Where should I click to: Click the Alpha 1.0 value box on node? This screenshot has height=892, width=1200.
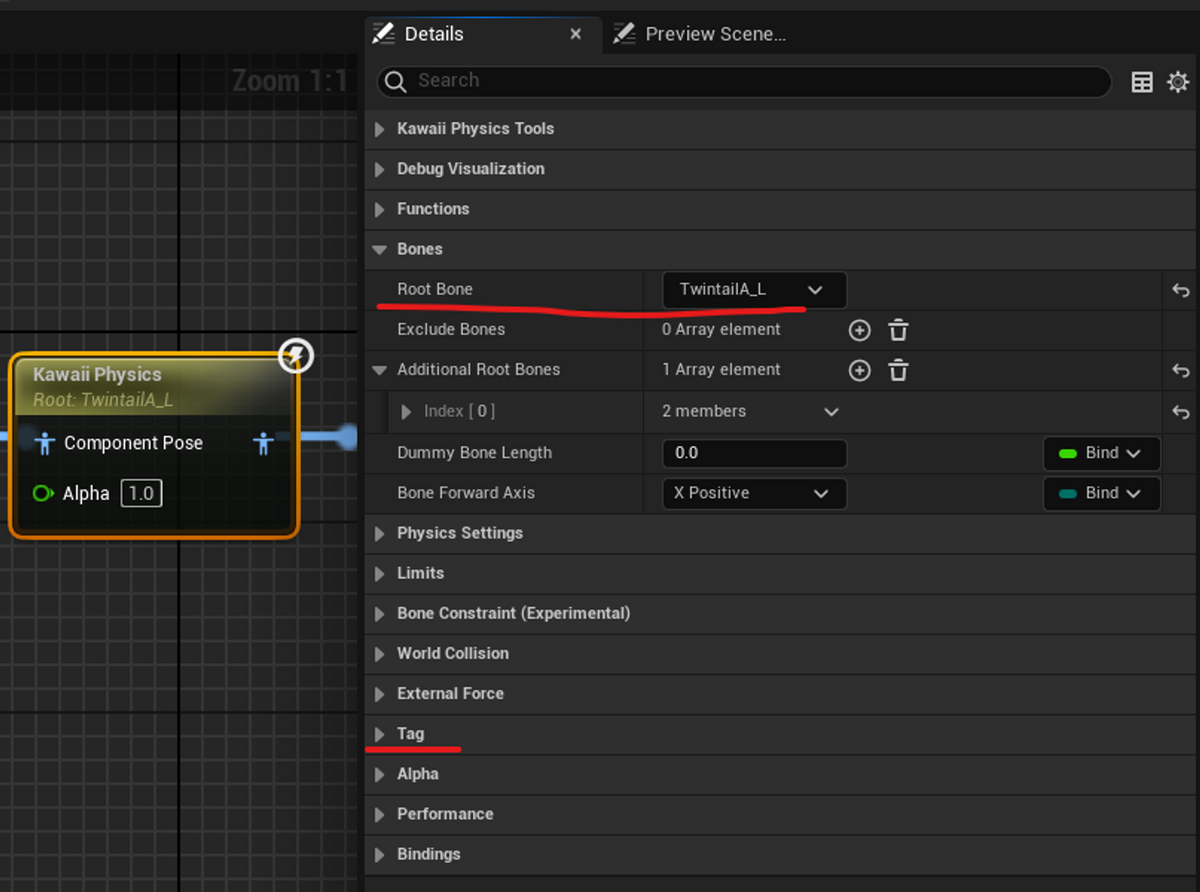(x=141, y=493)
